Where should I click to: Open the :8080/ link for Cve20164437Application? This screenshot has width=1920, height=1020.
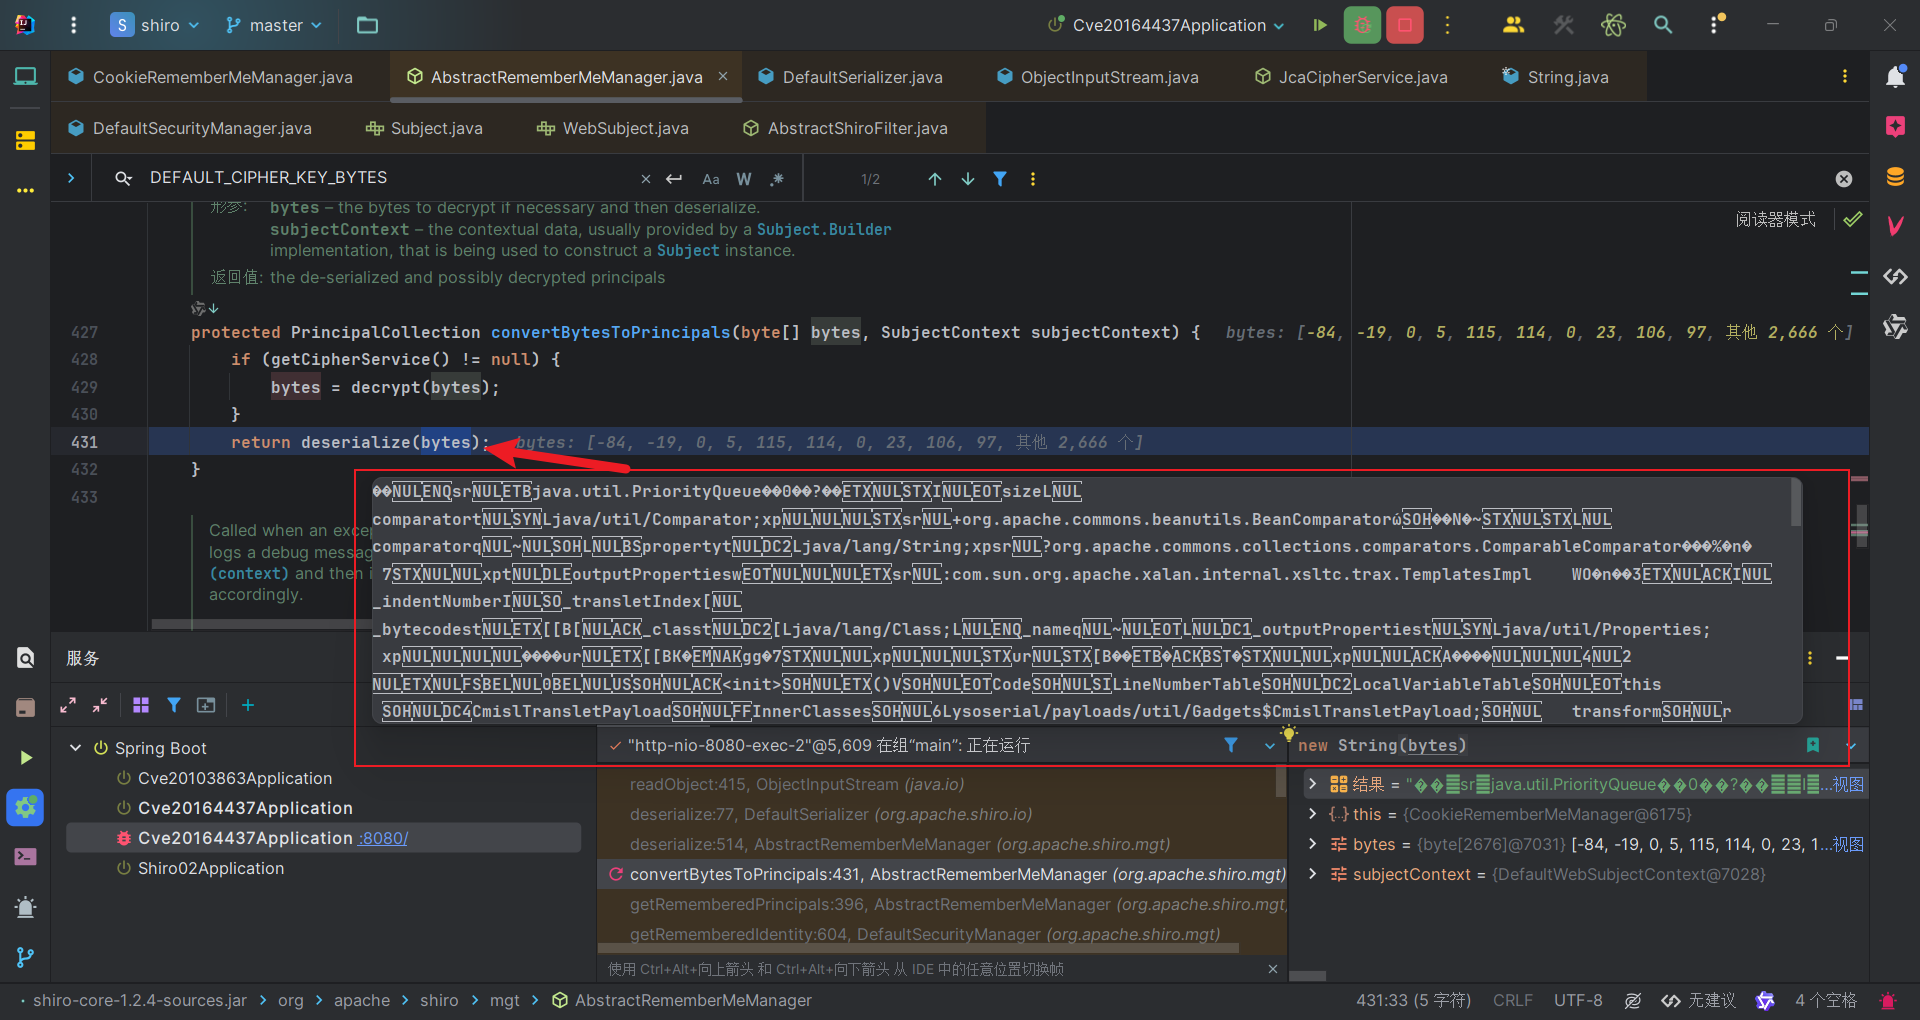tap(383, 838)
